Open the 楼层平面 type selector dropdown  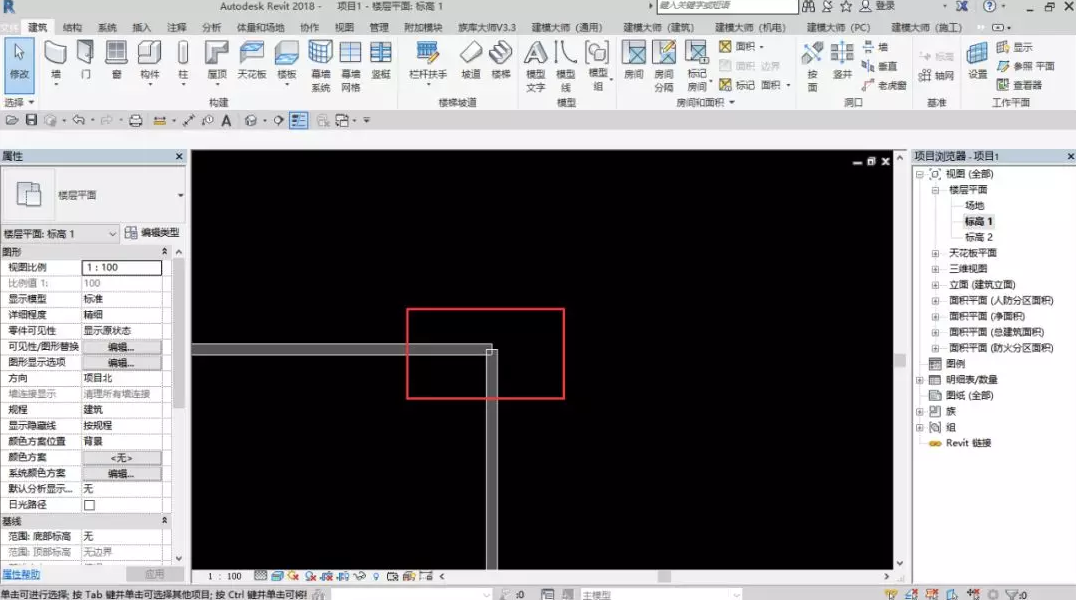tap(180, 195)
